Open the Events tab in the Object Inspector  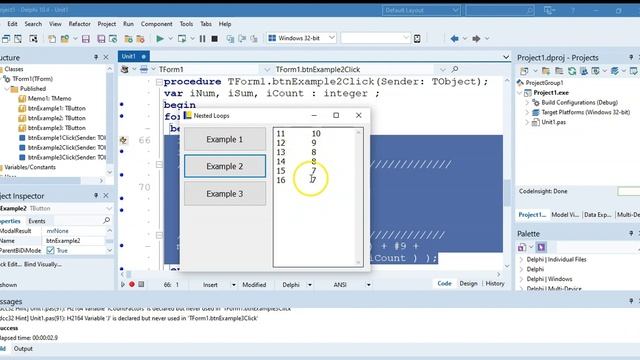click(37, 221)
